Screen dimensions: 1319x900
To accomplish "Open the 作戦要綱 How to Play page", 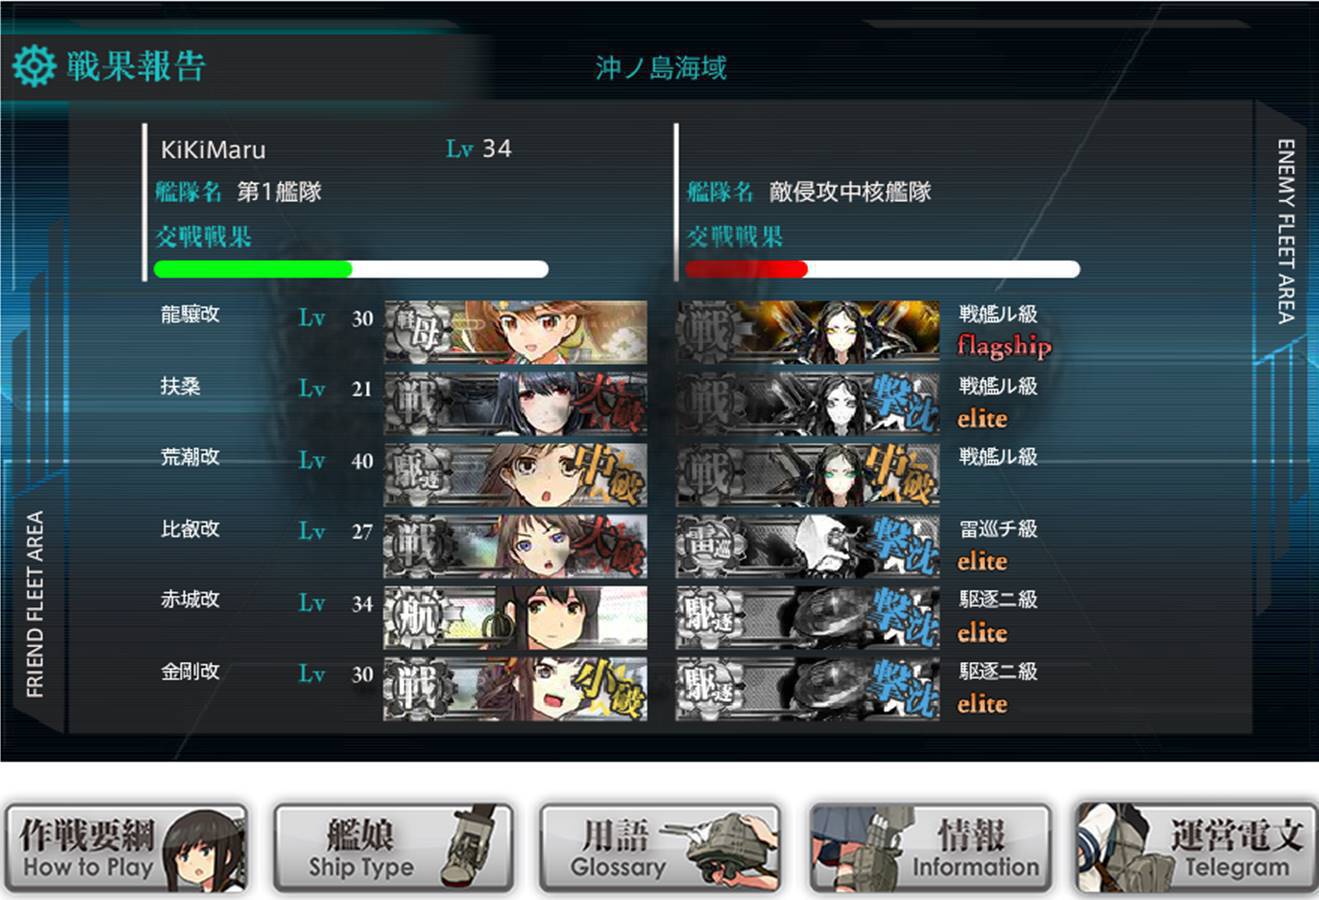I will [x=126, y=848].
